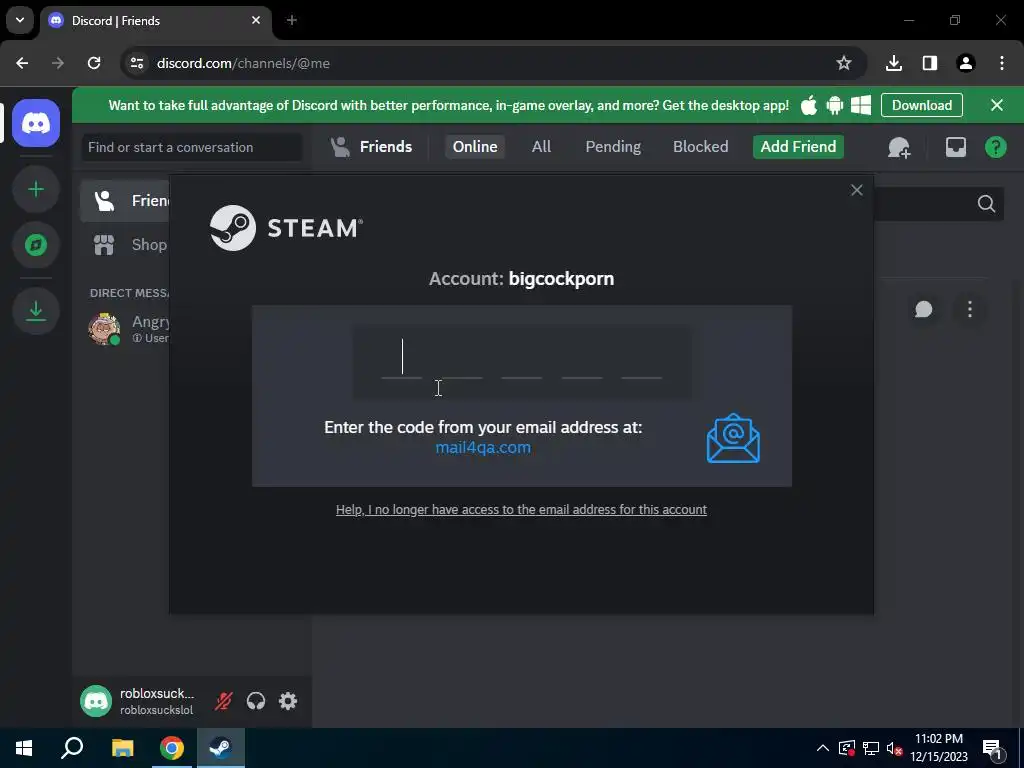Open Discord home direct messages icon
This screenshot has height=768, width=1024.
[36, 123]
